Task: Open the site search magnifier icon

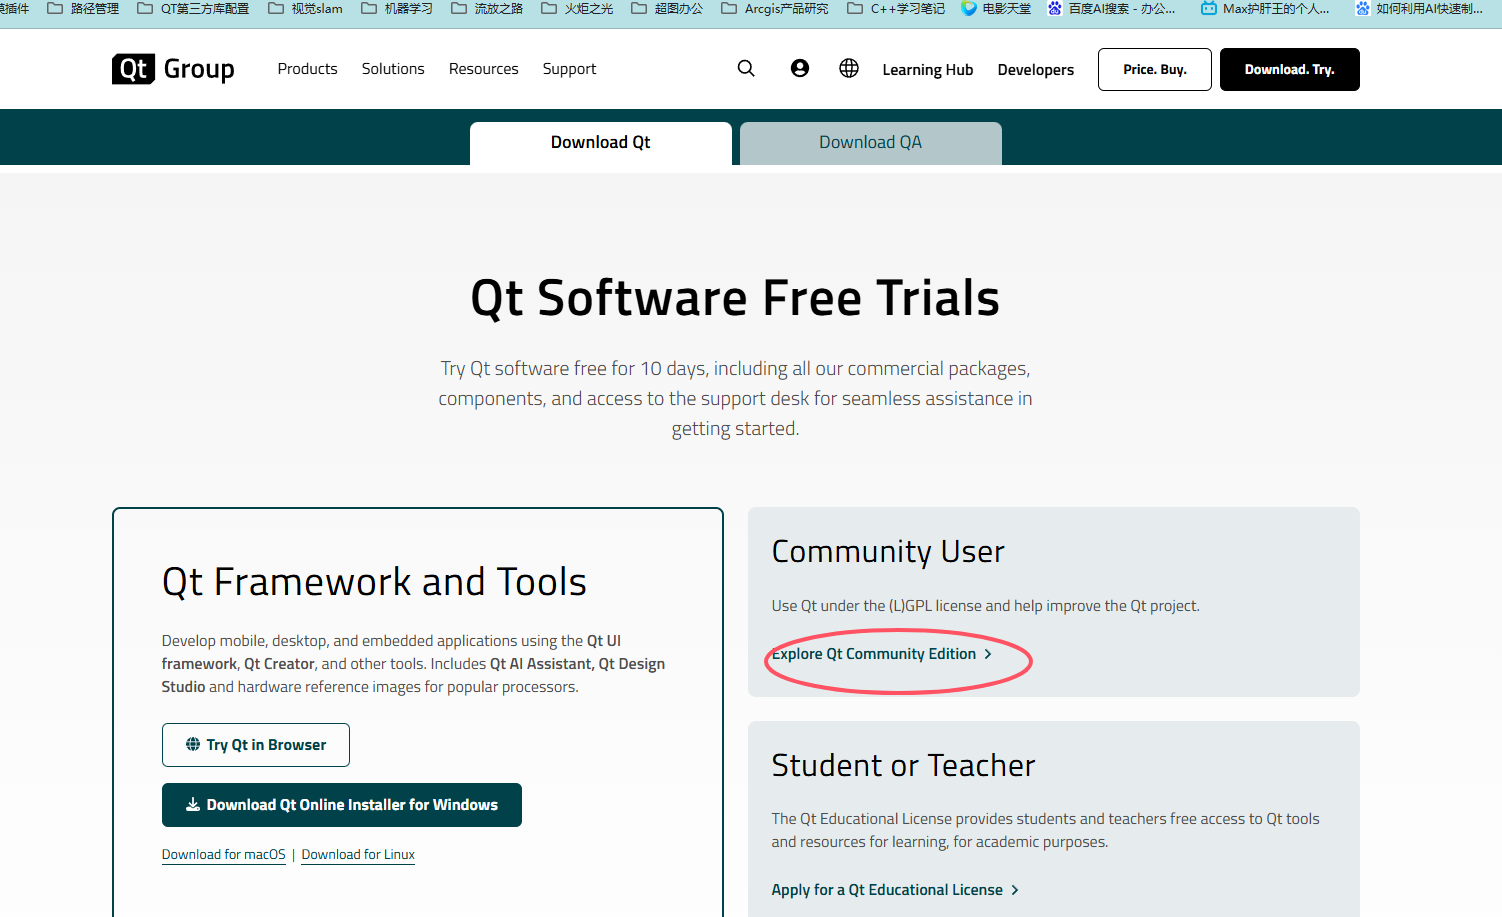Action: point(746,68)
